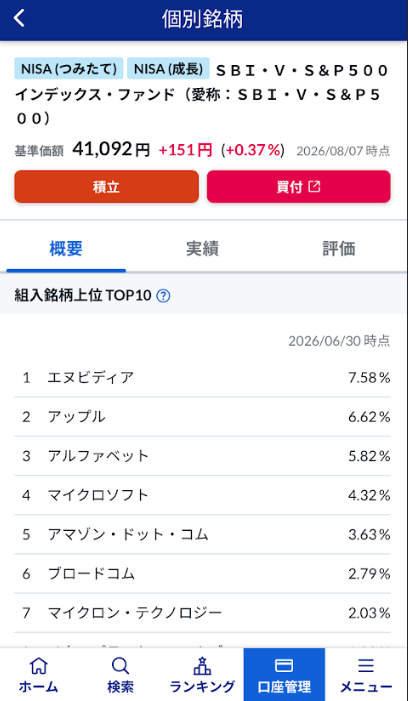The width and height of the screenshot is (408, 701).
Task: Tap the back arrow in header
Action: [19, 19]
